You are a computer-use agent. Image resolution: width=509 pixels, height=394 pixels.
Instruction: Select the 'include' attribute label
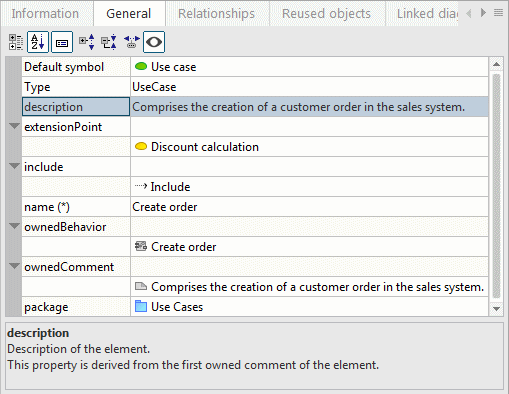76,167
